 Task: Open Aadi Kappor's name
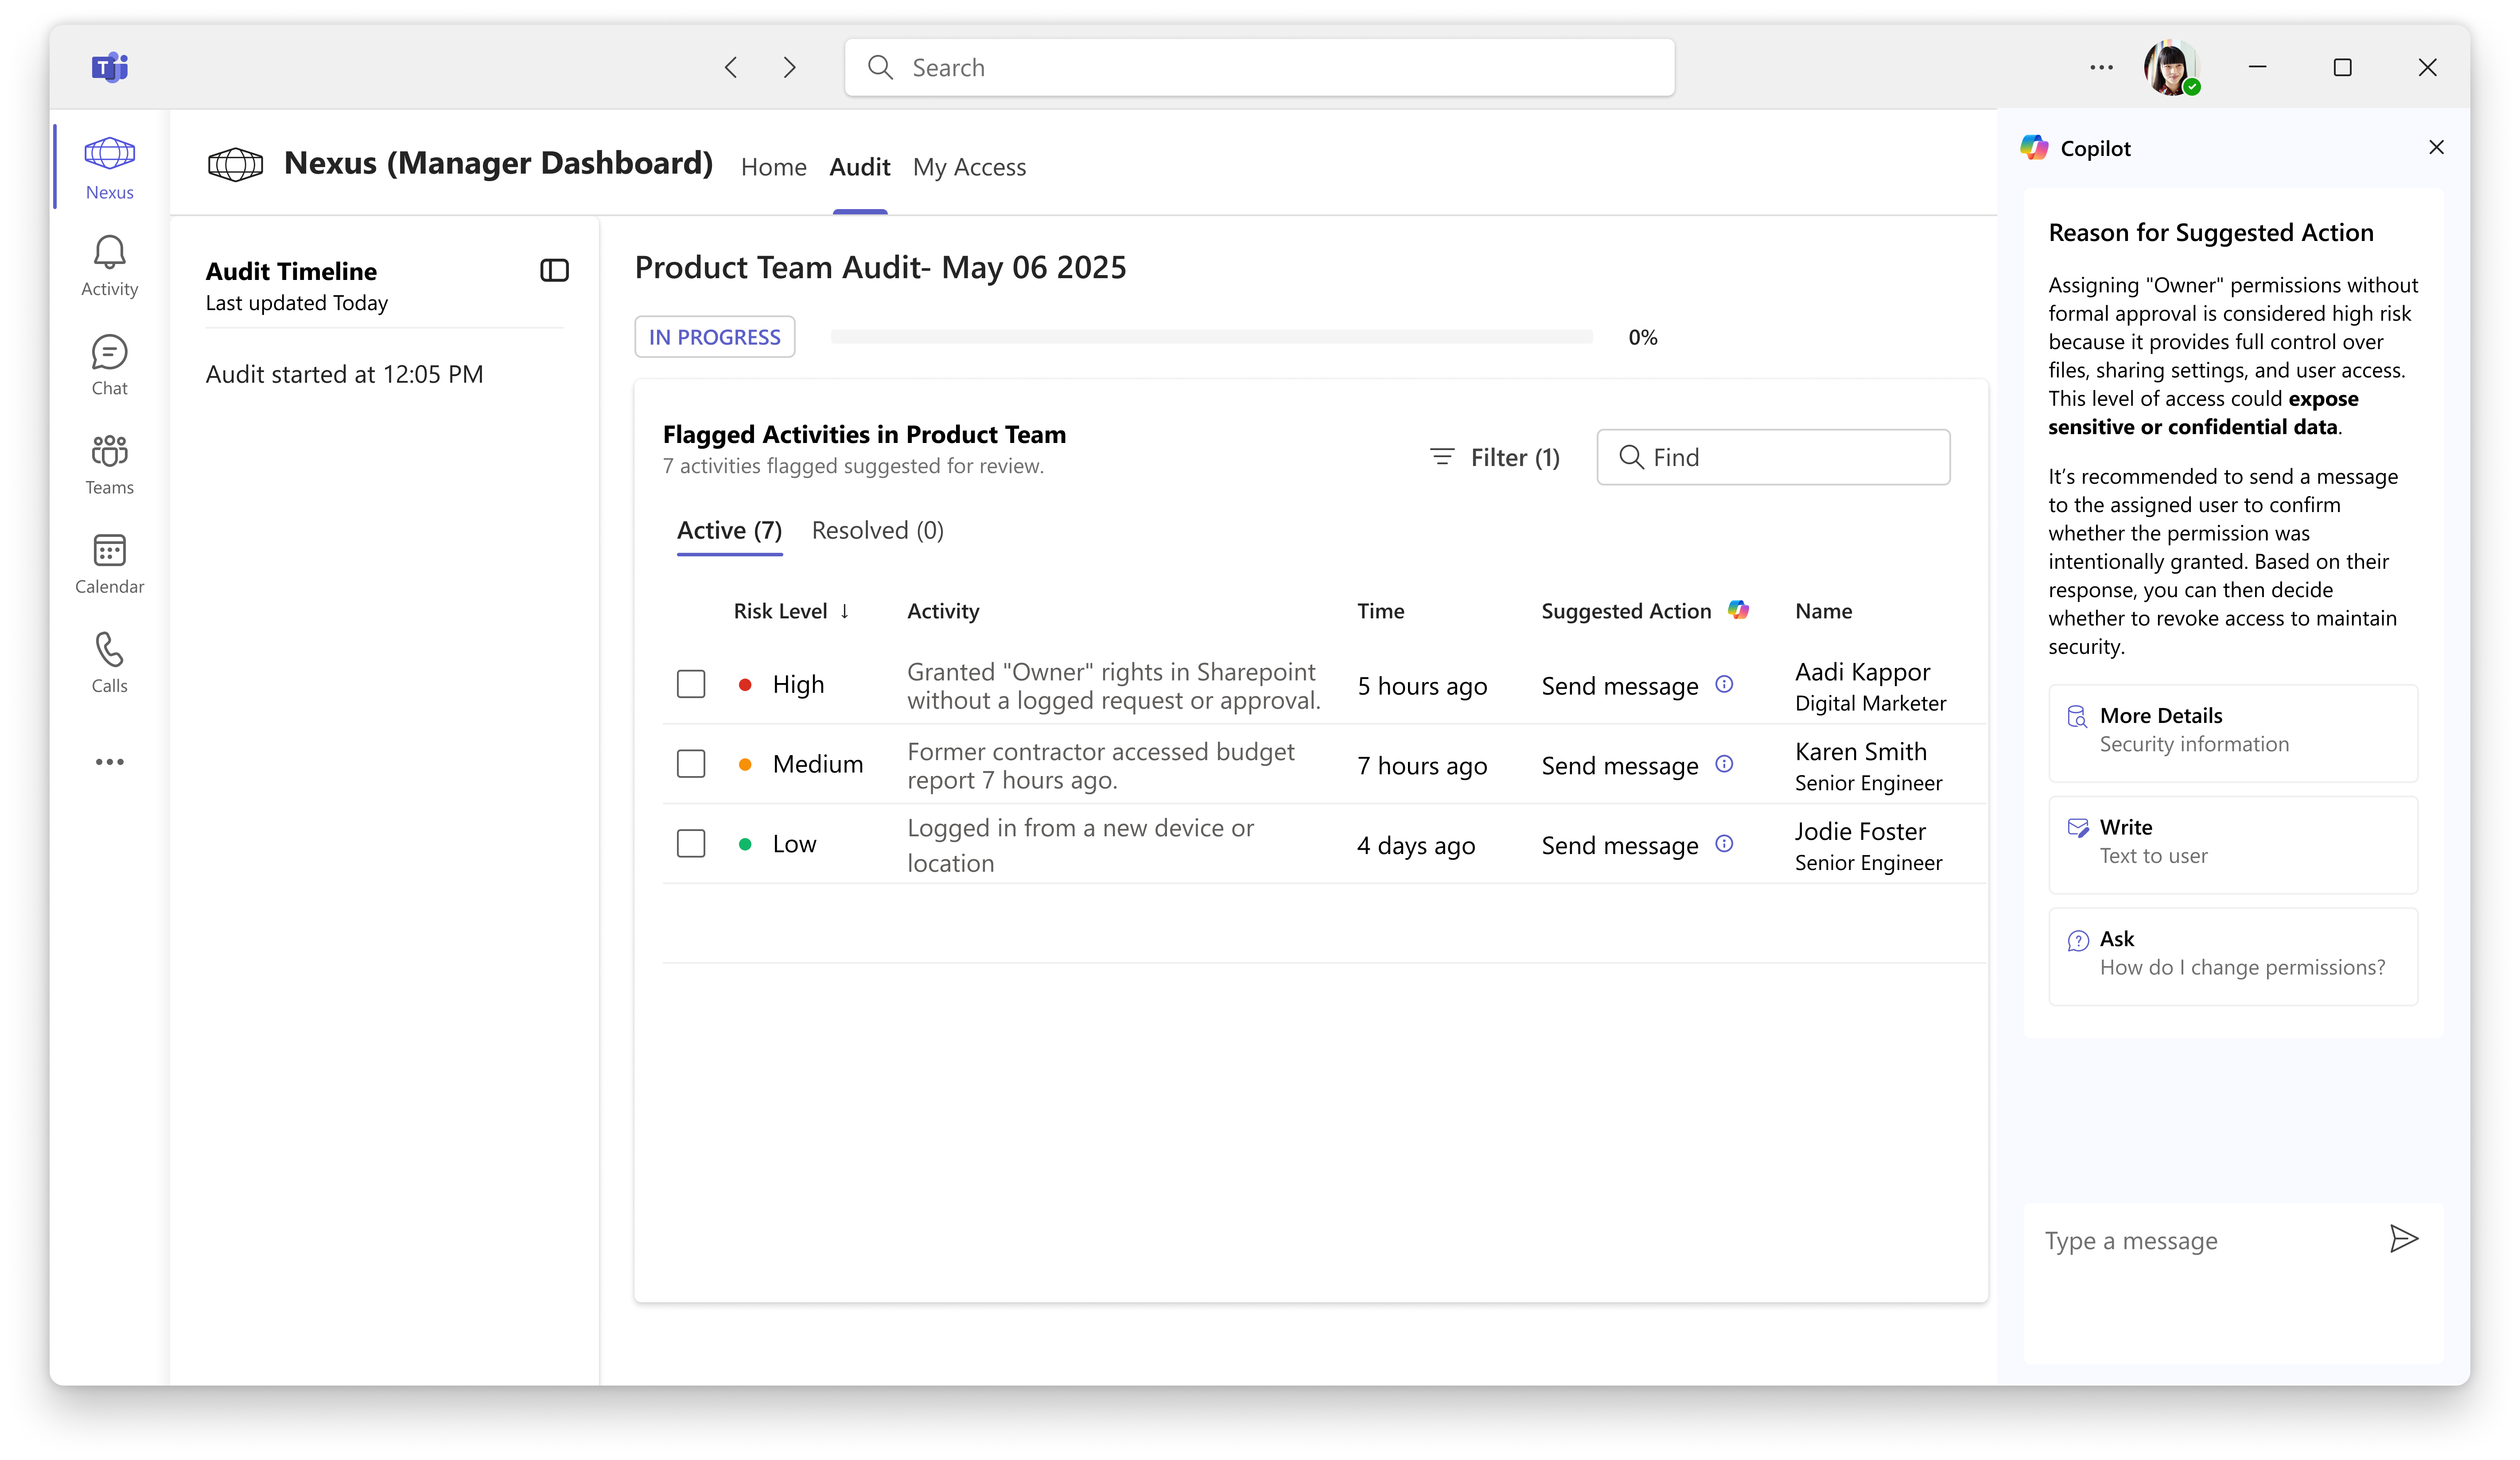1862,672
